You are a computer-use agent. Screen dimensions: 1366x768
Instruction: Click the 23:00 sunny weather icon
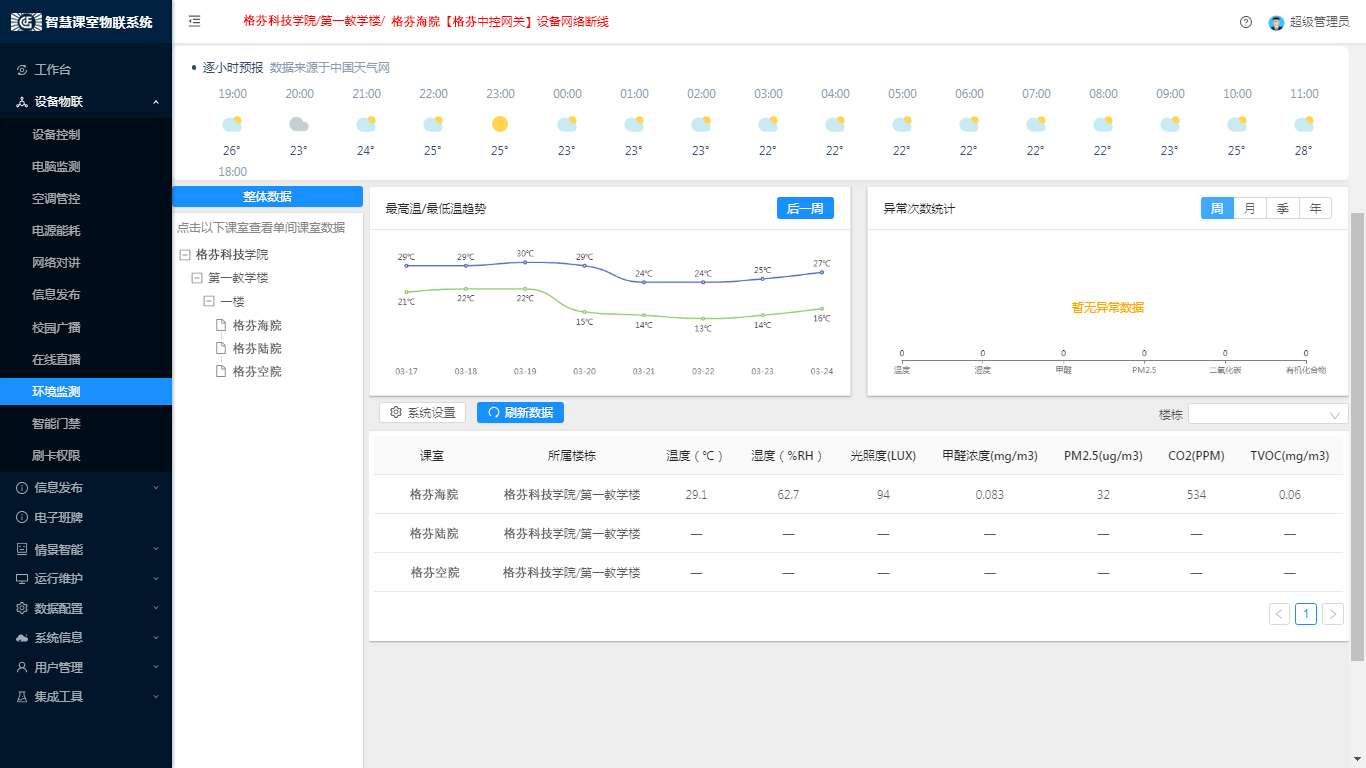[x=500, y=124]
